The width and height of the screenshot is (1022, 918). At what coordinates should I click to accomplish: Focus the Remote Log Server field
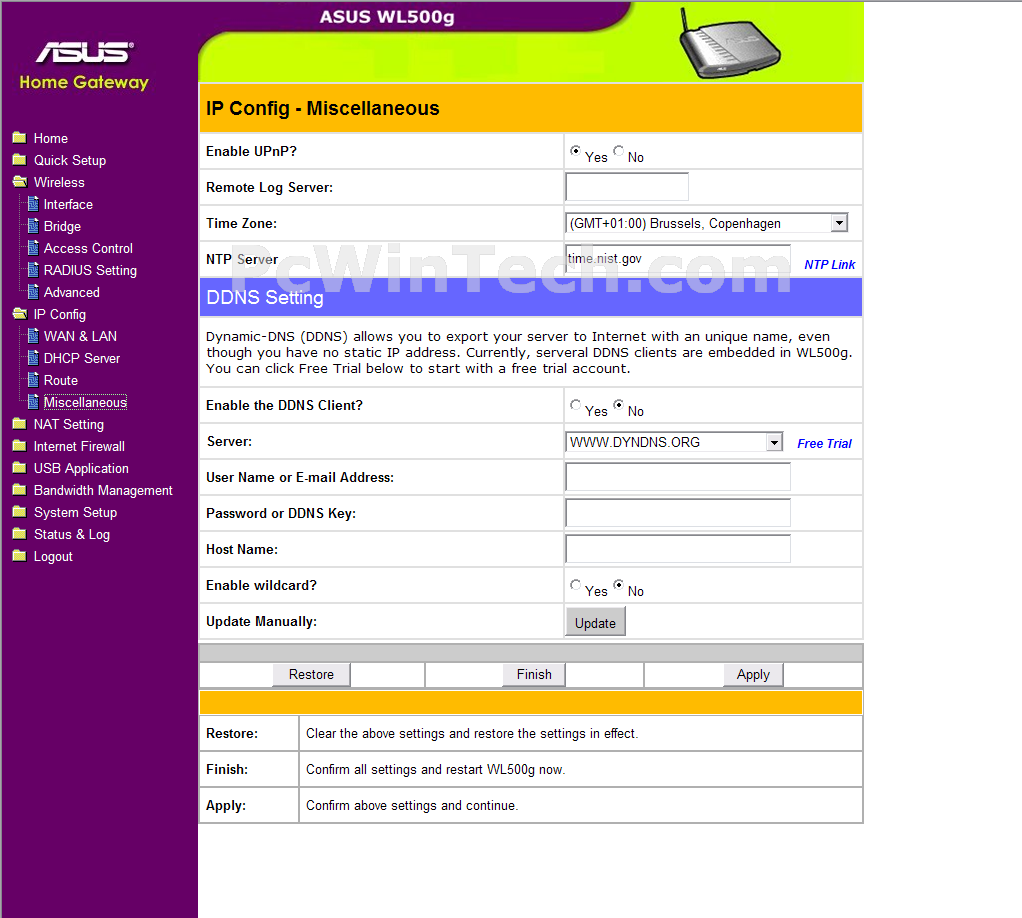pos(627,187)
